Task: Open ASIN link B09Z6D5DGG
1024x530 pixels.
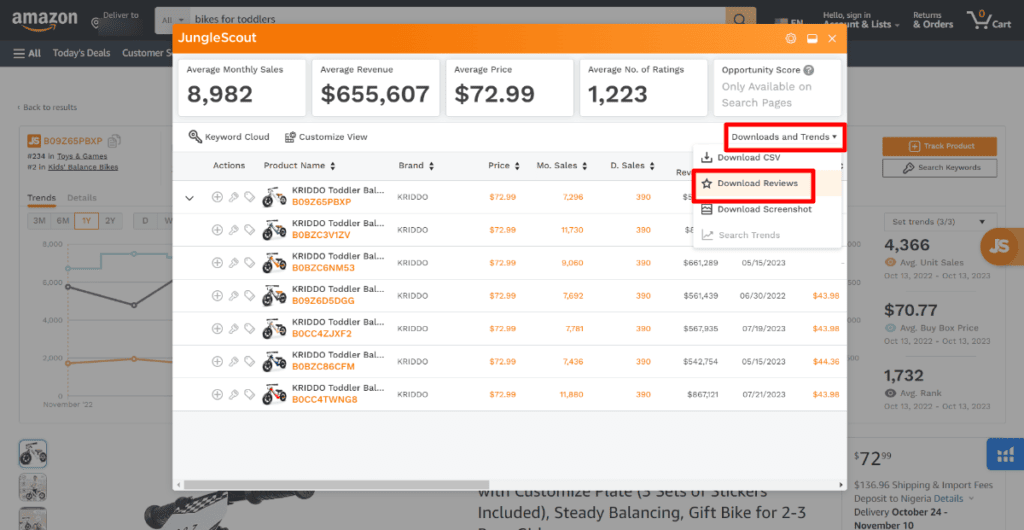Action: [x=323, y=301]
